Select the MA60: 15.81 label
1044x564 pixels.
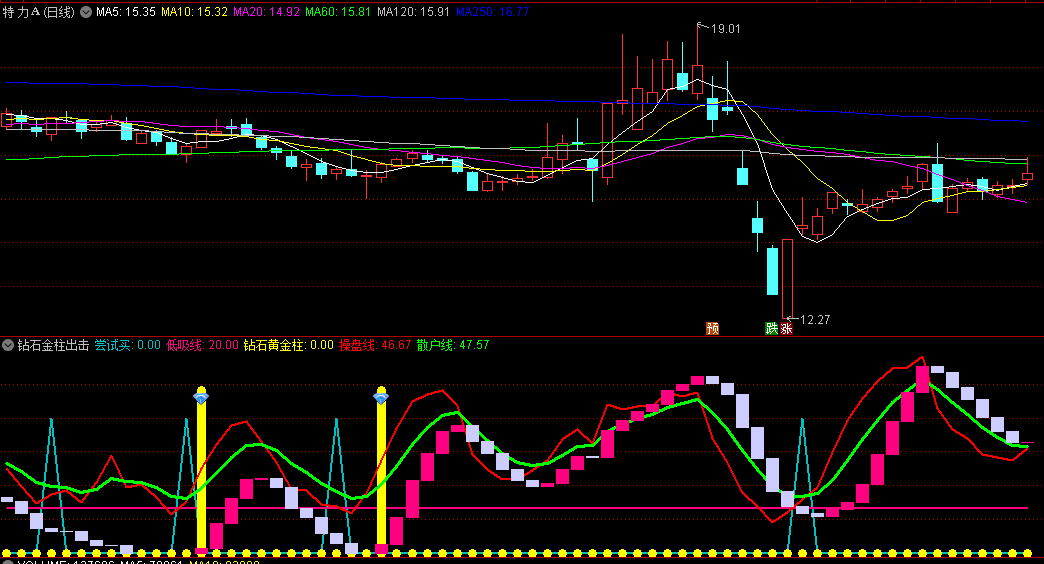coord(338,12)
